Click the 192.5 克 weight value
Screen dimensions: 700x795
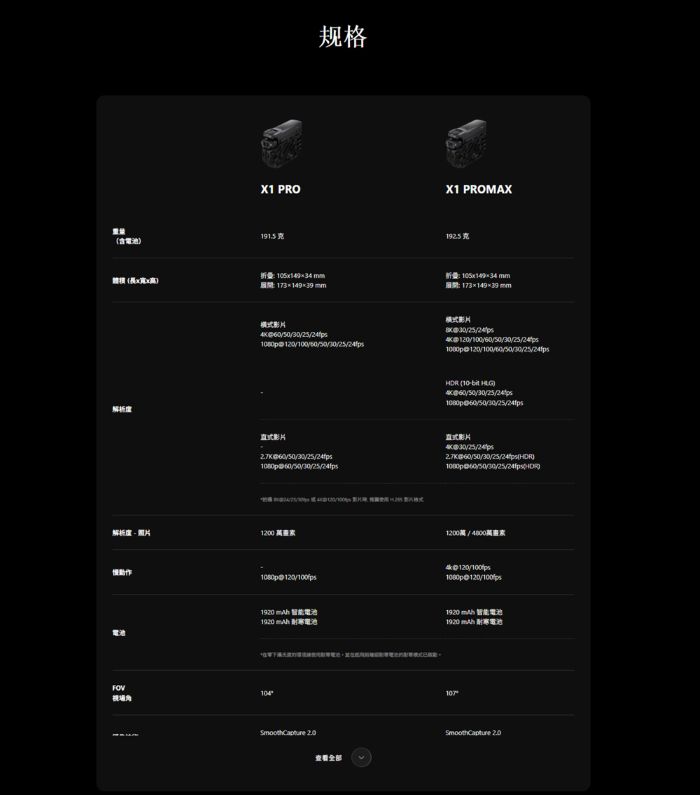(x=457, y=236)
